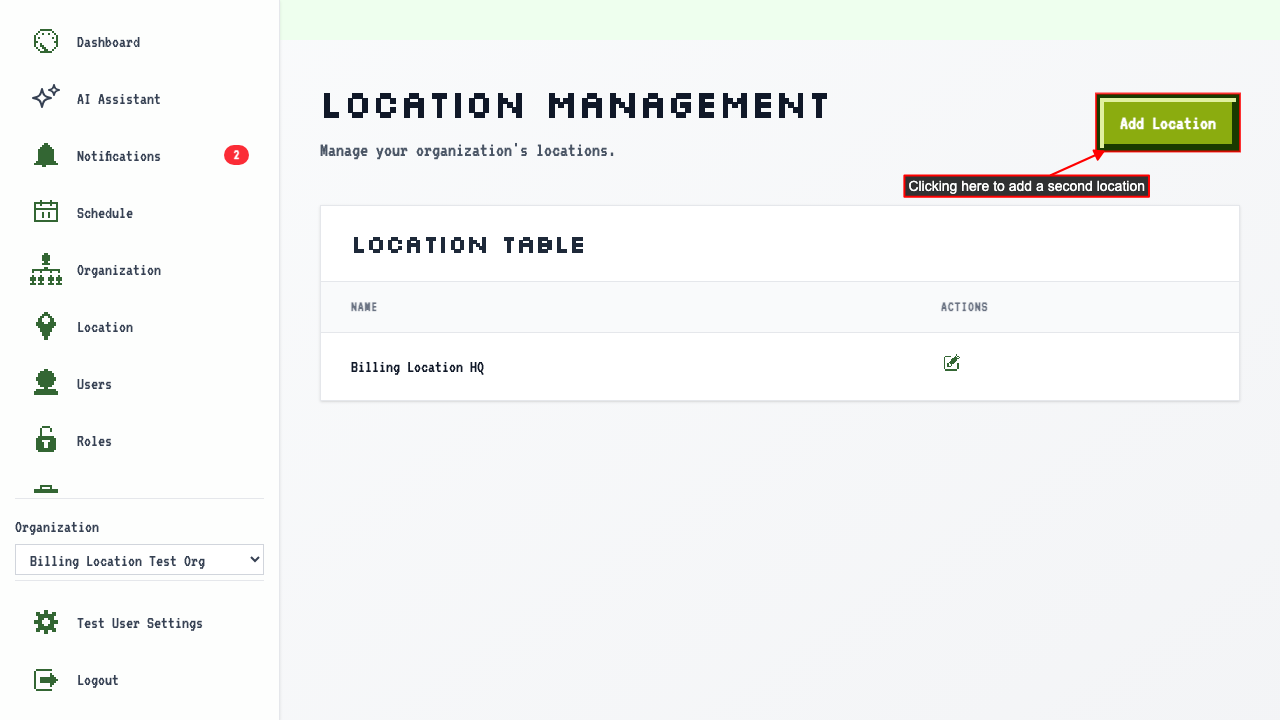Screen dimensions: 1280x720
Task: Click the Logout link
Action: (x=140, y=680)
